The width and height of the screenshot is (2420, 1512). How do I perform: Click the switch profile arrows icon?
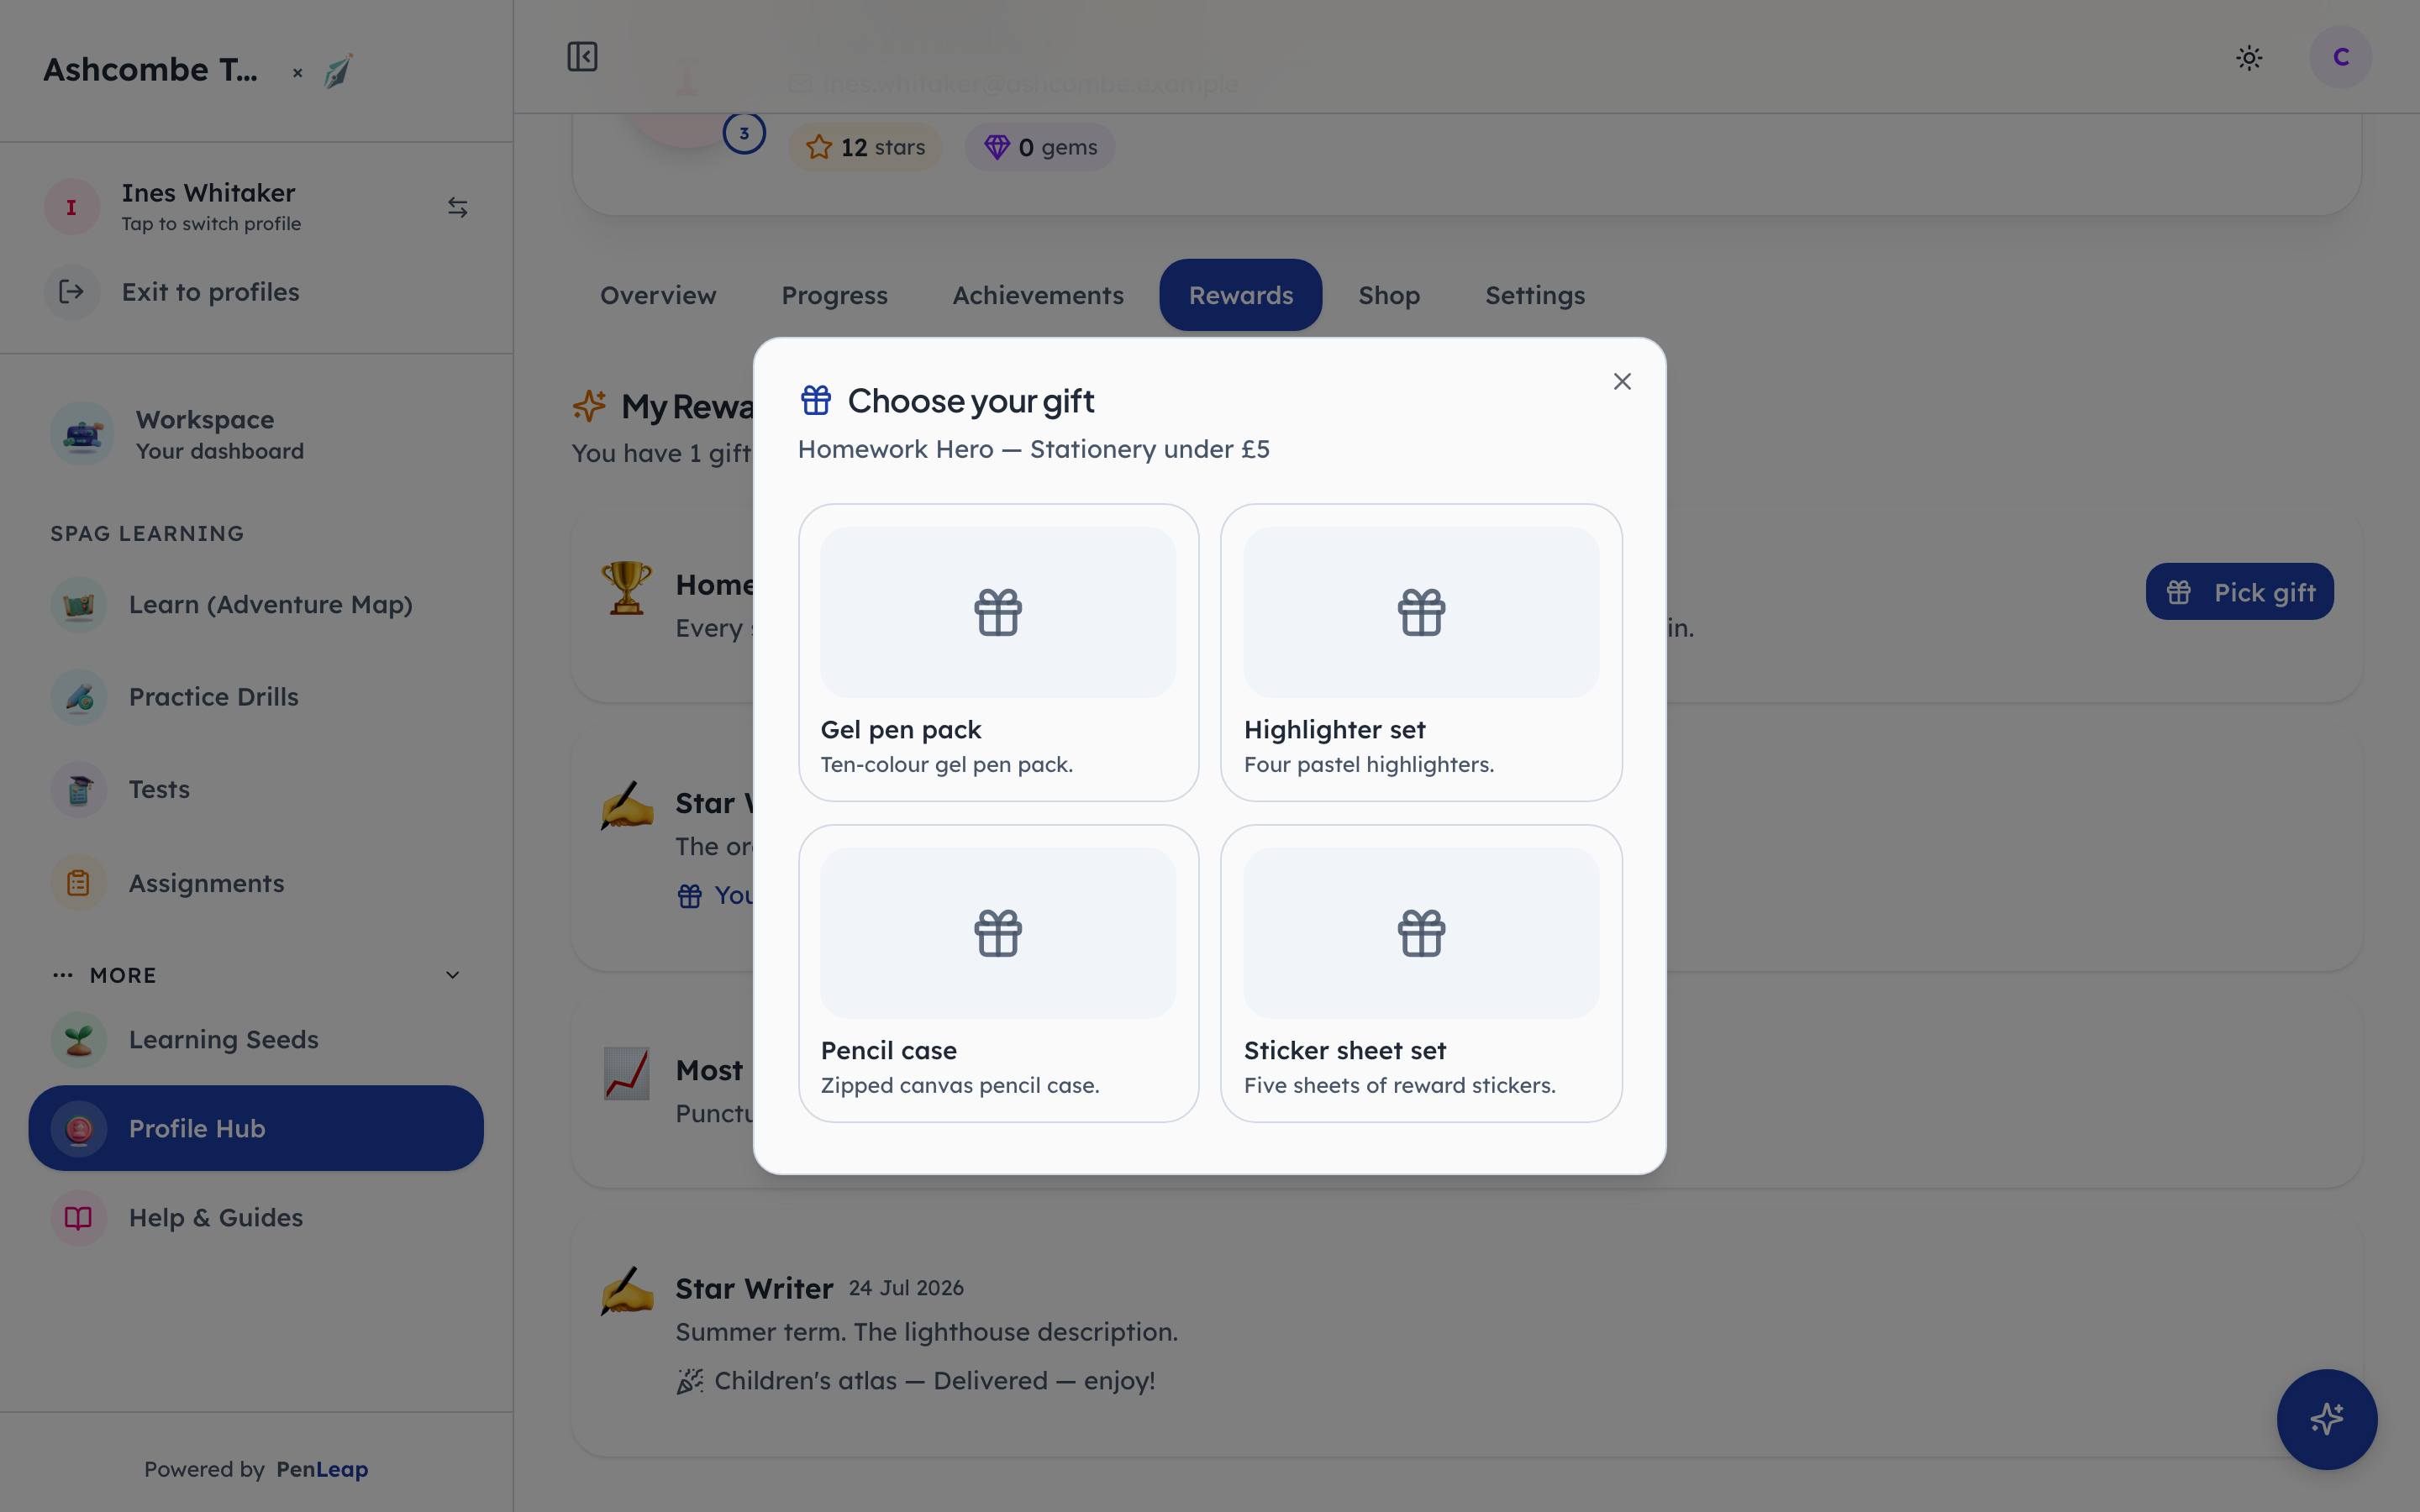tap(458, 207)
